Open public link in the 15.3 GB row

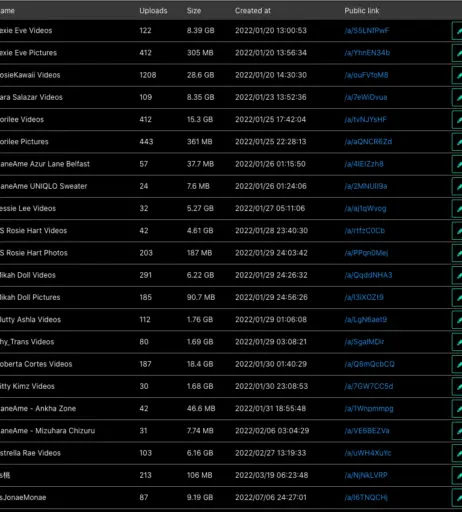pyautogui.click(x=366, y=120)
